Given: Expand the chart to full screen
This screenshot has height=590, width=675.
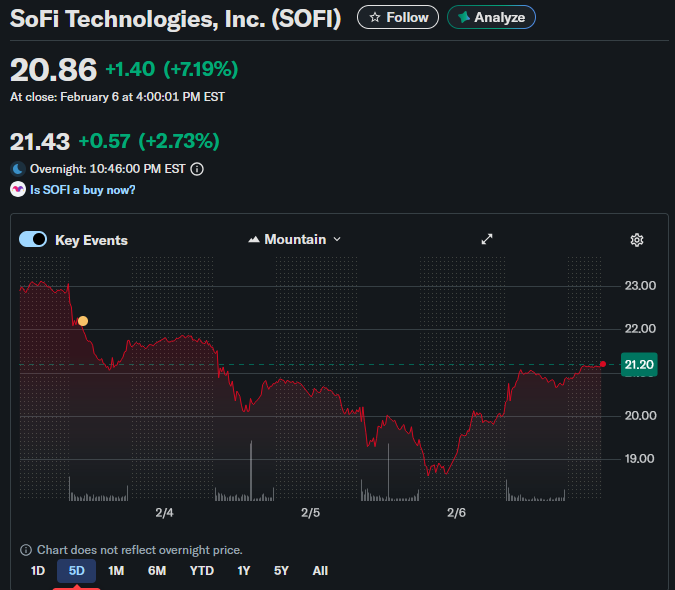Looking at the screenshot, I should (x=487, y=239).
